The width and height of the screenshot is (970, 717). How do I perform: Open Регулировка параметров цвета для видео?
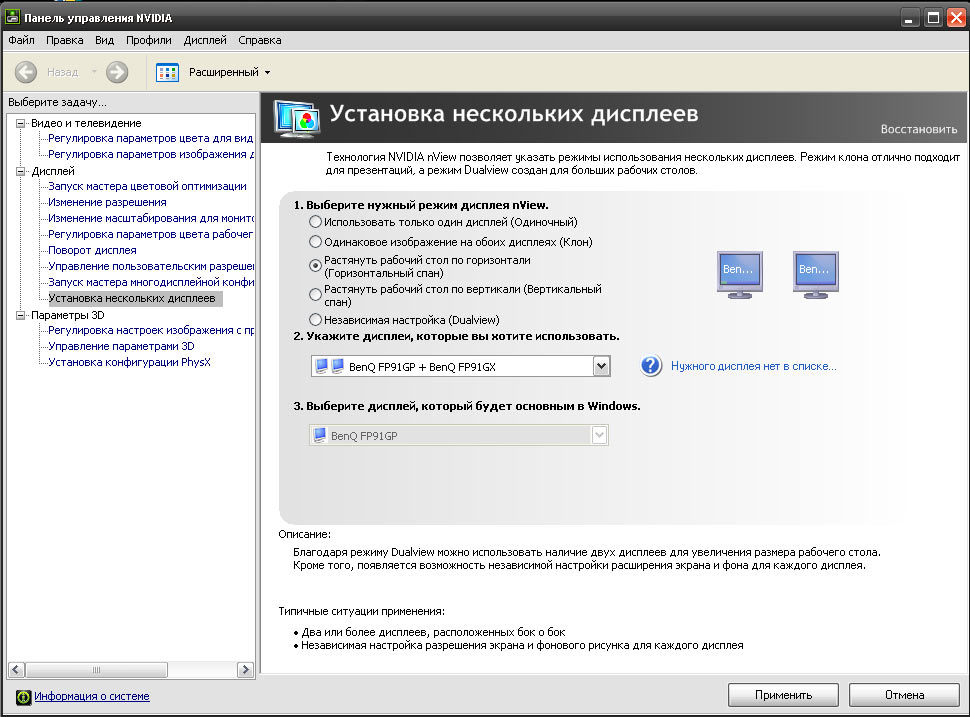[151, 138]
